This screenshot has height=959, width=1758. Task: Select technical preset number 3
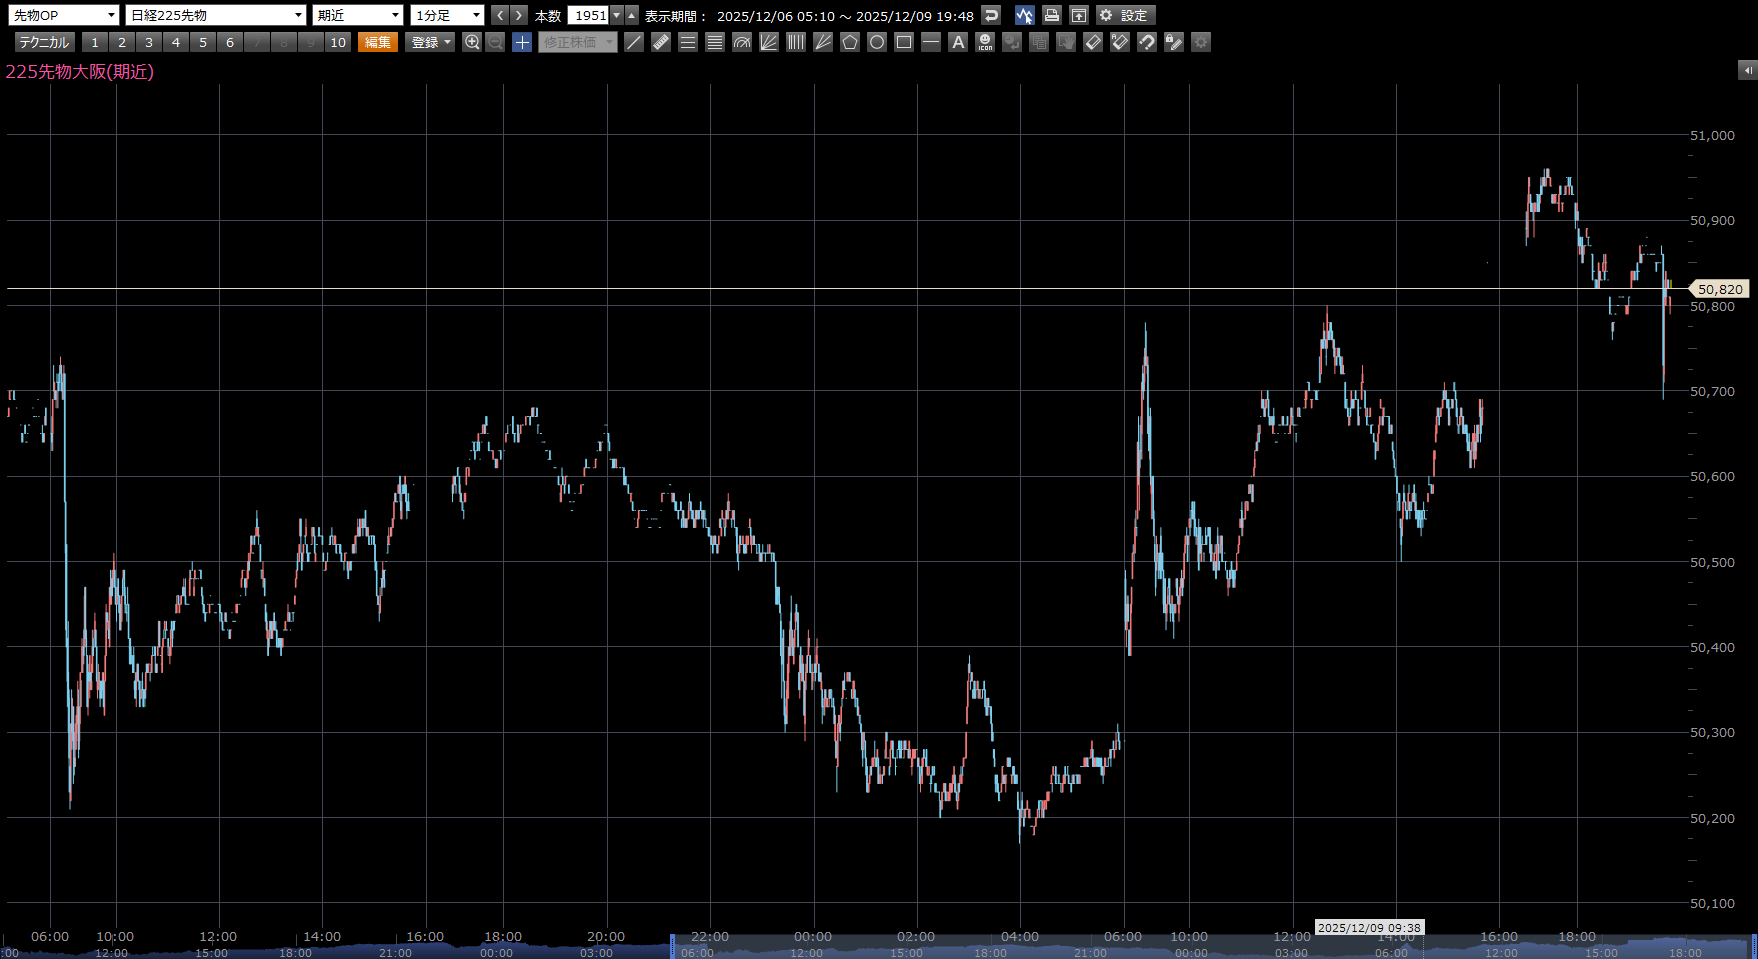149,42
